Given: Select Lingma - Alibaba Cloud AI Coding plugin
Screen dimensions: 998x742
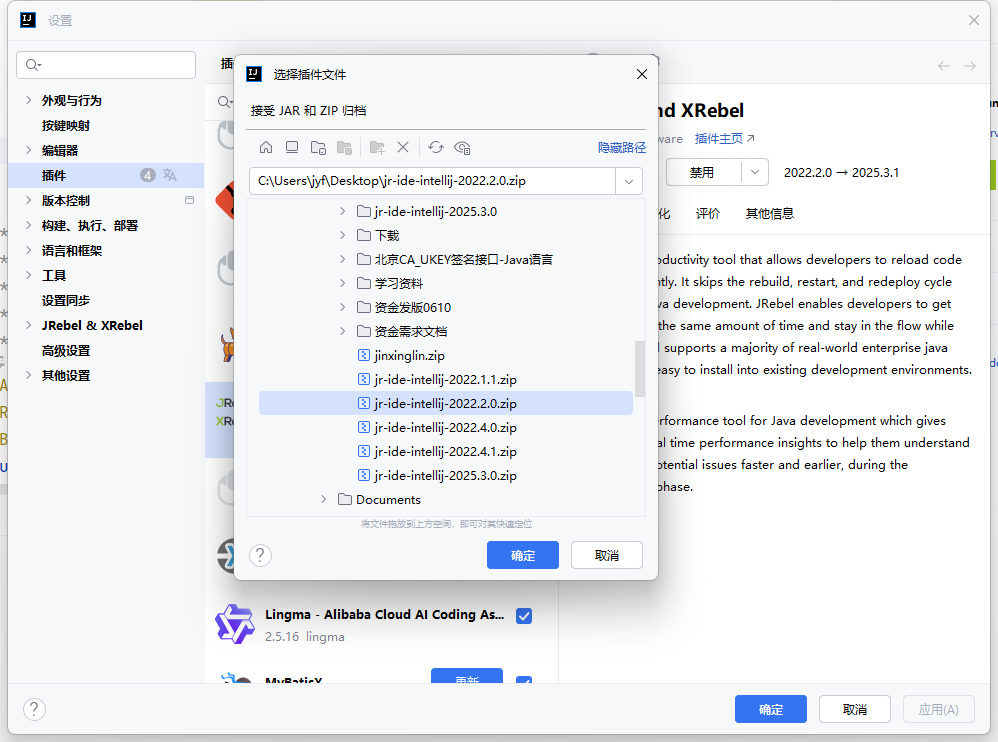Looking at the screenshot, I should (x=384, y=615).
